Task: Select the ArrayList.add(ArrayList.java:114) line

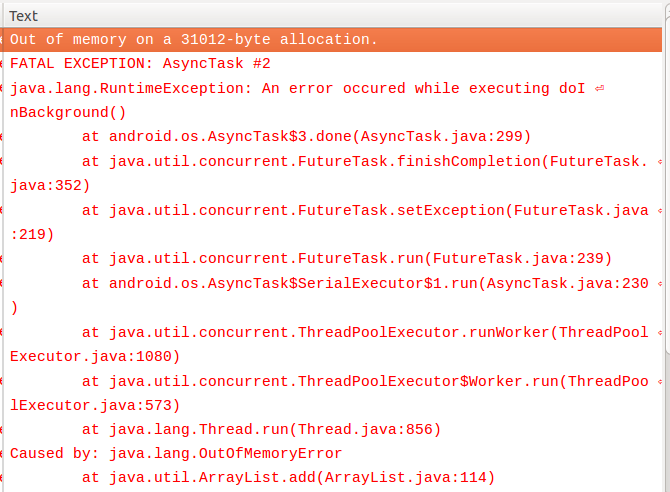Action: (288, 478)
